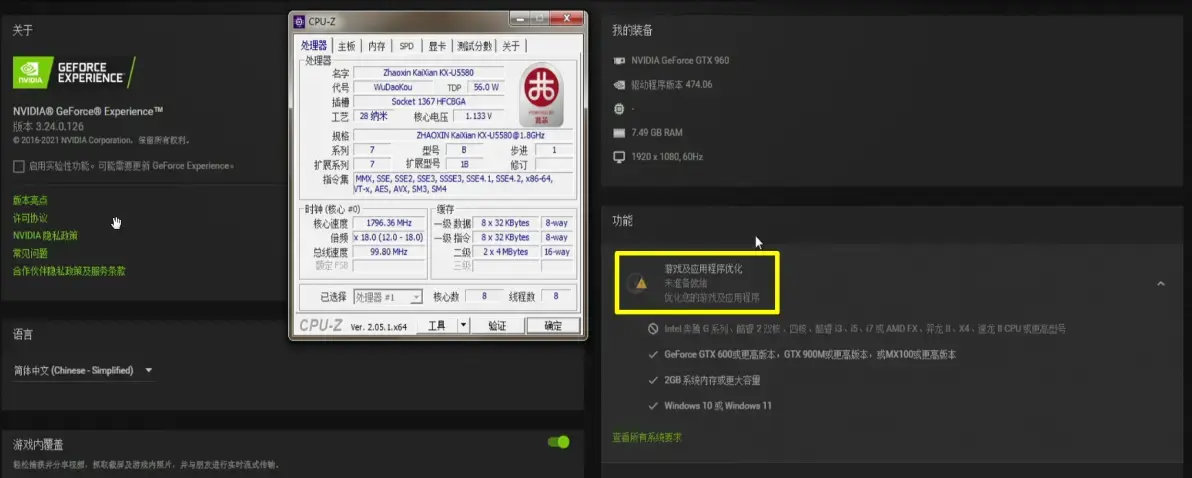Click the 线程数 field showing 8

(x=556, y=297)
